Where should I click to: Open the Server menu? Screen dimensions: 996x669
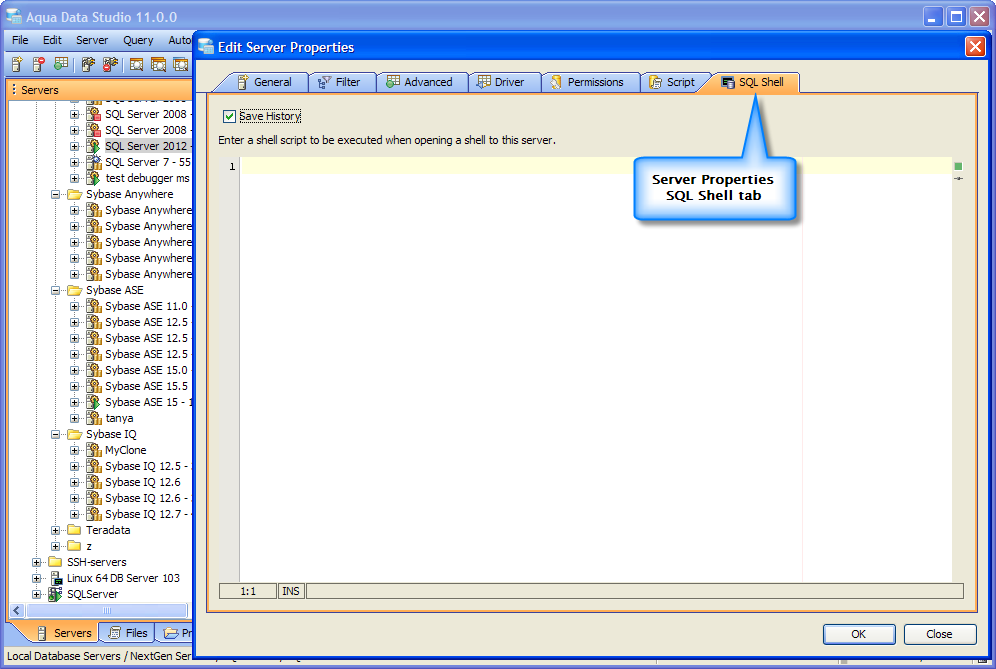coord(92,40)
